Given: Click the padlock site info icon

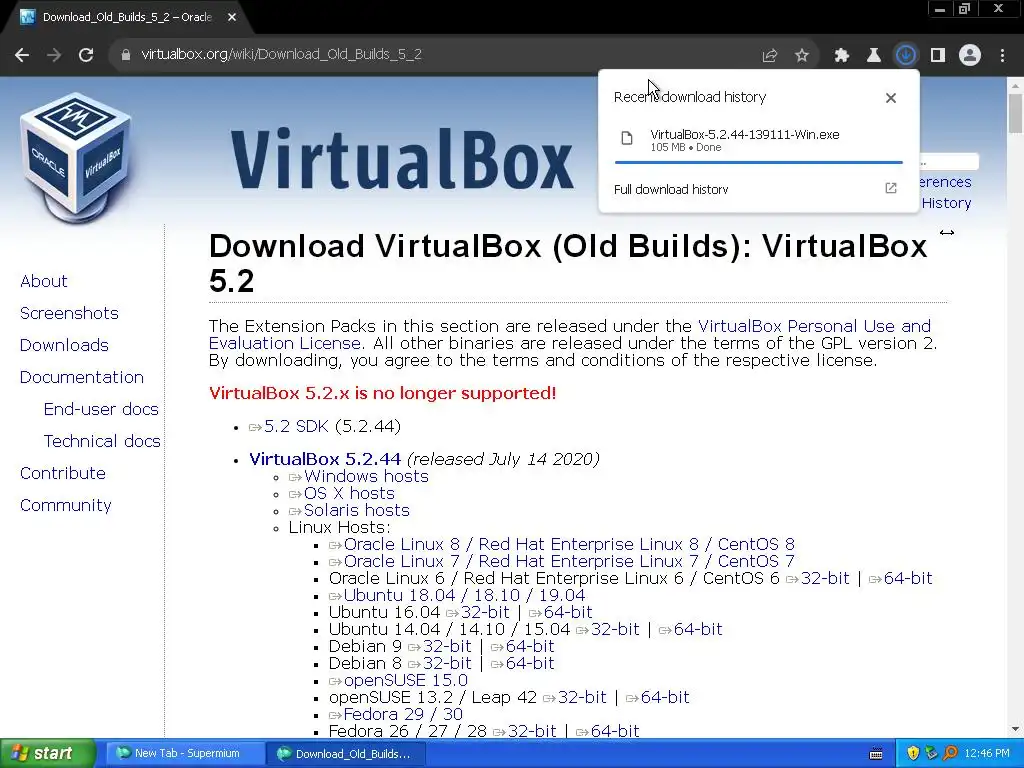Looking at the screenshot, I should point(125,55).
